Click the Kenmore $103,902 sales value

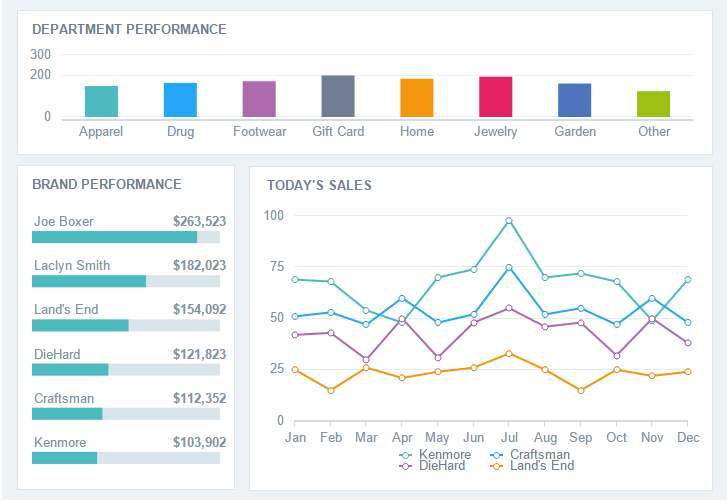[x=199, y=443]
